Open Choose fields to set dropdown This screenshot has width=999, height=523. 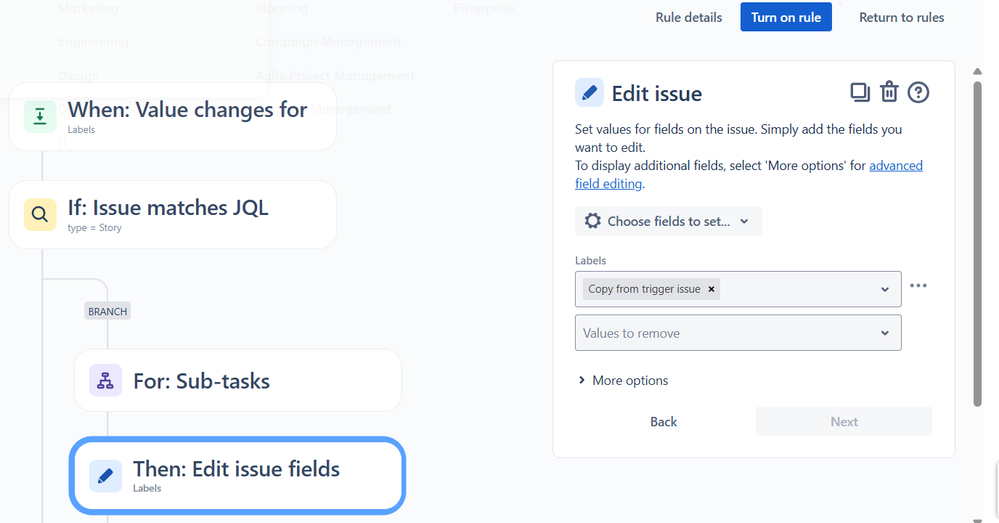pyautogui.click(x=668, y=221)
